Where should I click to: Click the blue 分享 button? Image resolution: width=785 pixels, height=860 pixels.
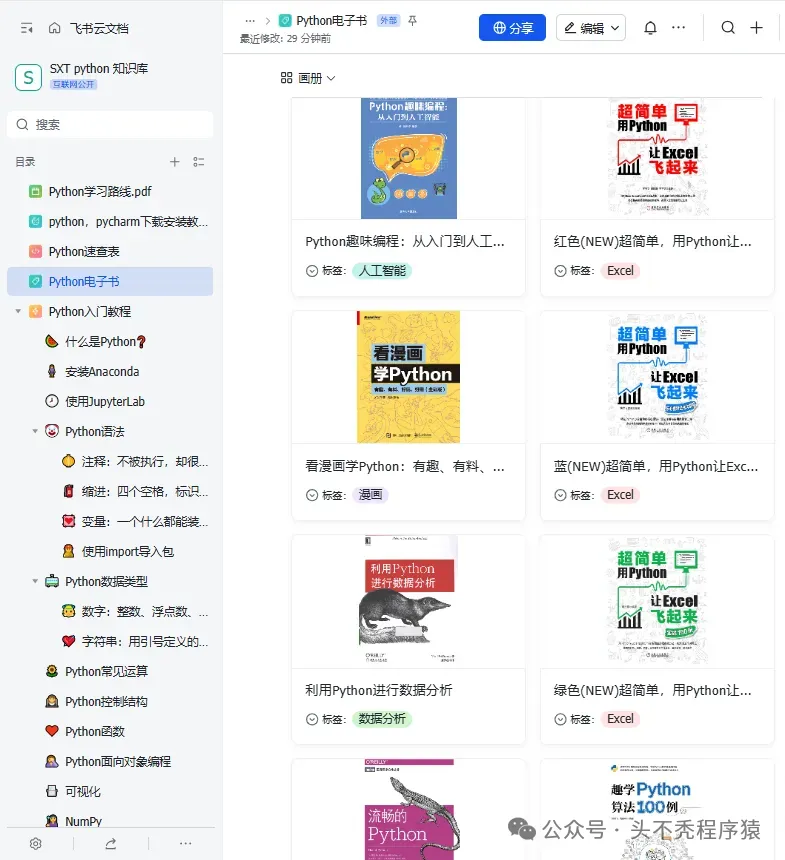tap(512, 27)
